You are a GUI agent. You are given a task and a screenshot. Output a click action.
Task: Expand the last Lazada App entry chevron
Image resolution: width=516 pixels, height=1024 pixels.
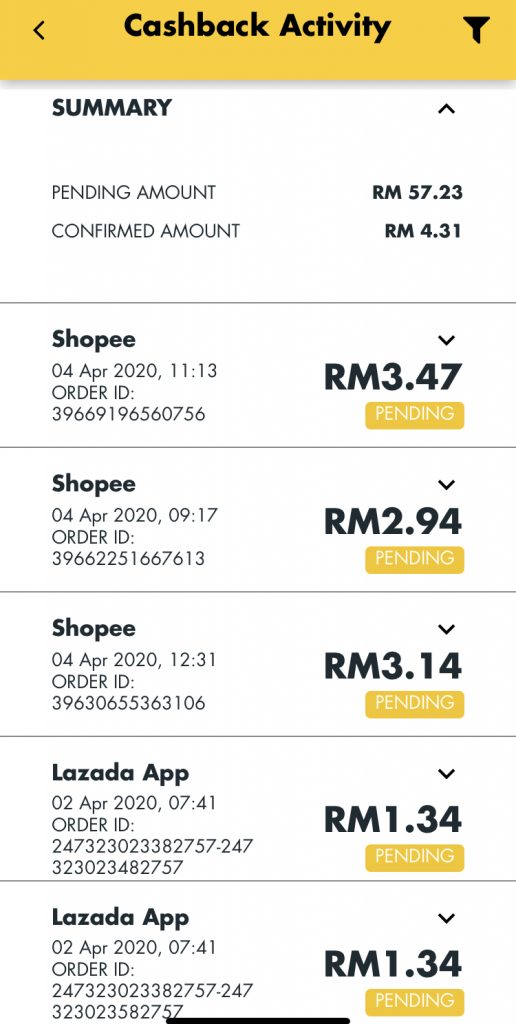pos(446,918)
